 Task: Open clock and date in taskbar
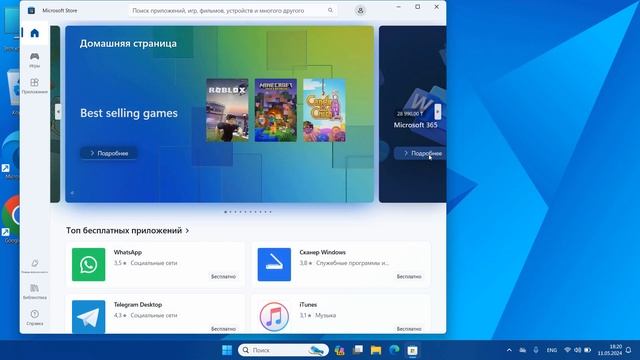(610, 350)
